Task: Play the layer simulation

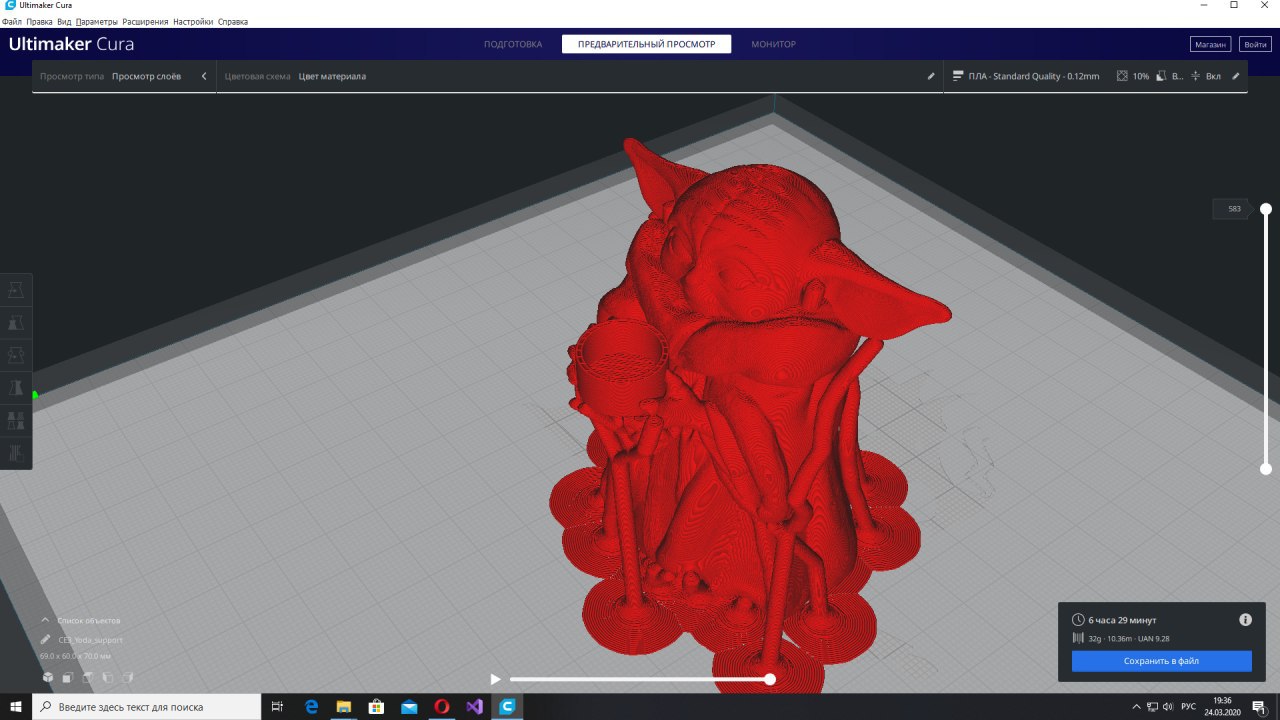Action: tap(495, 679)
